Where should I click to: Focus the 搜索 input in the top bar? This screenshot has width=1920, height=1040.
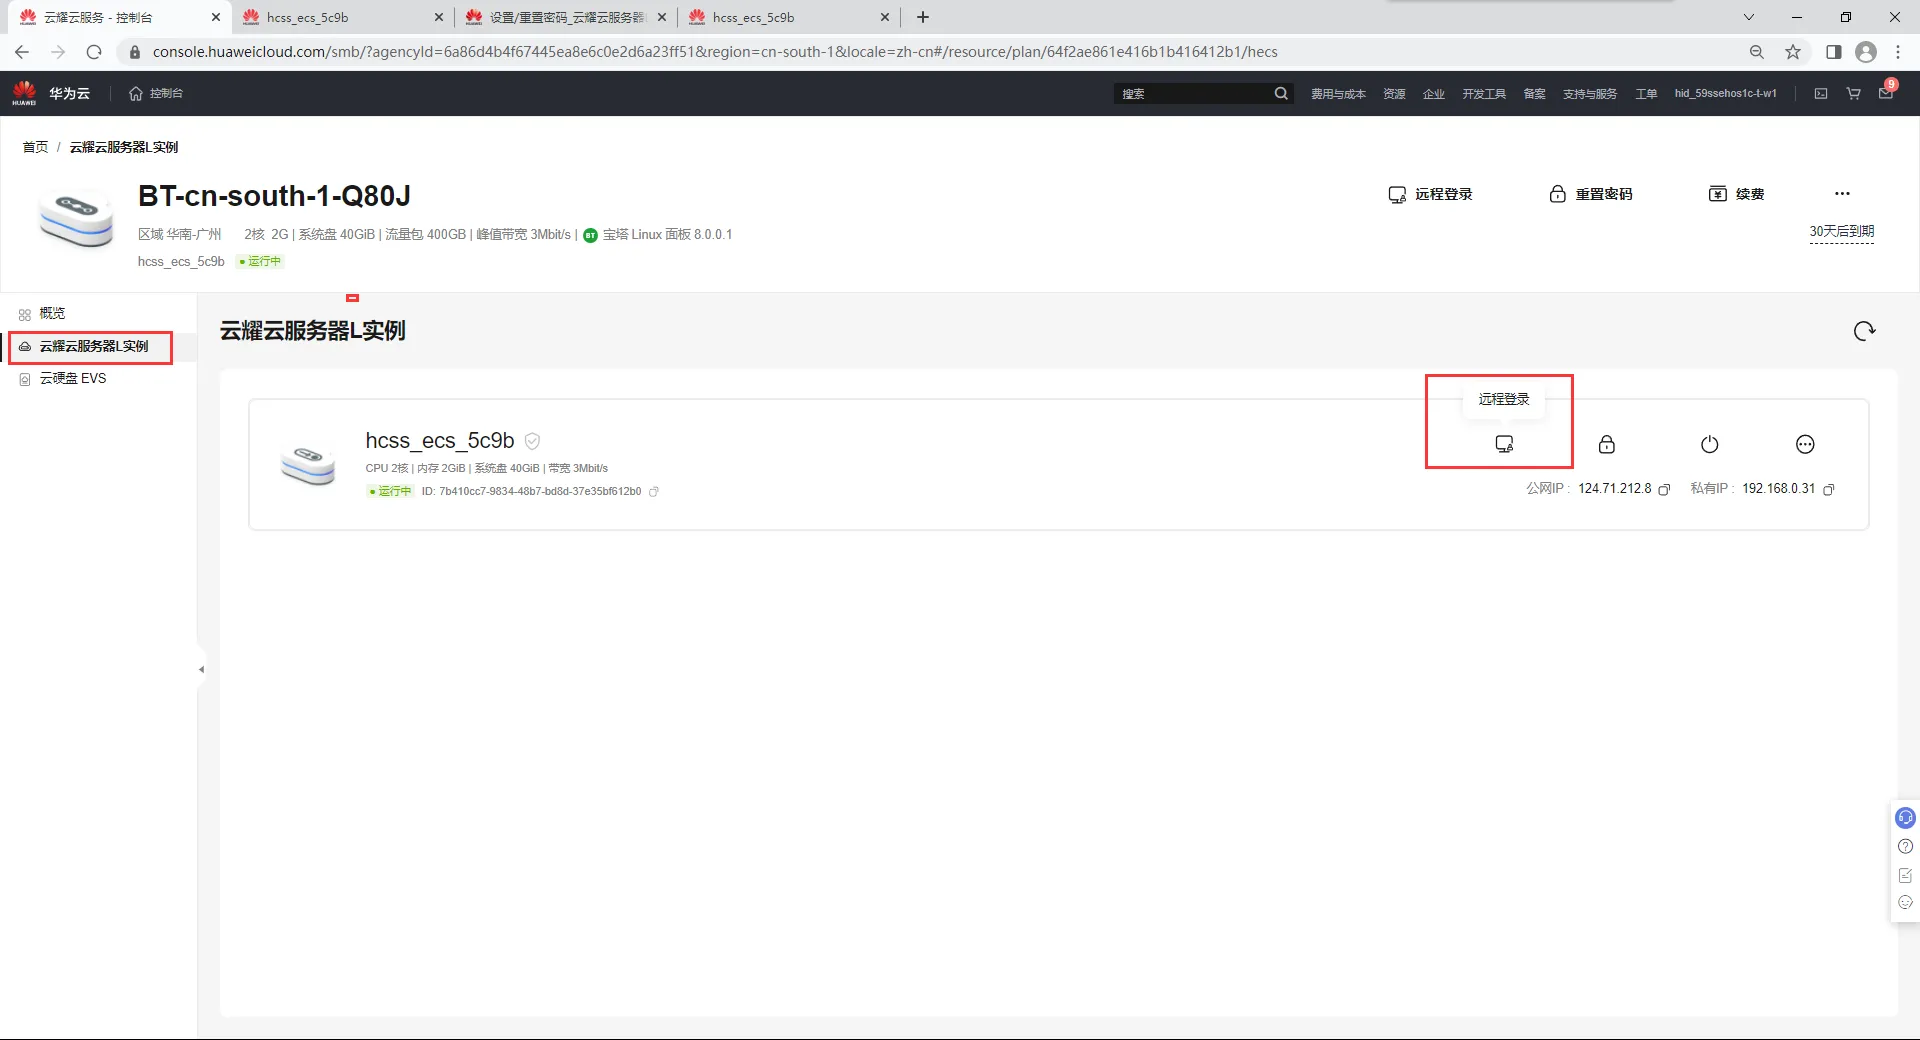pos(1194,93)
